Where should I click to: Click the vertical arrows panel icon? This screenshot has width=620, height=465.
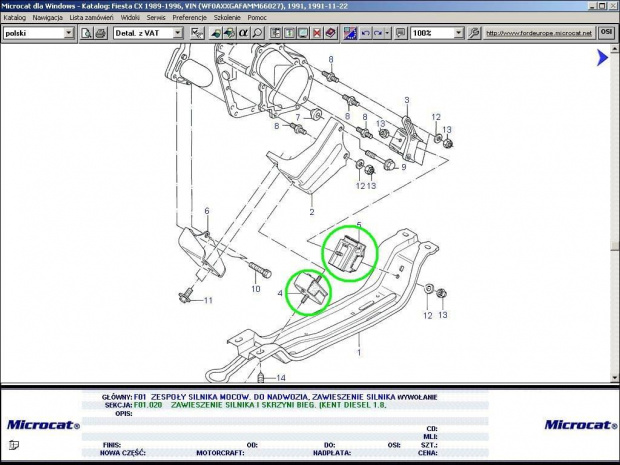point(289,33)
